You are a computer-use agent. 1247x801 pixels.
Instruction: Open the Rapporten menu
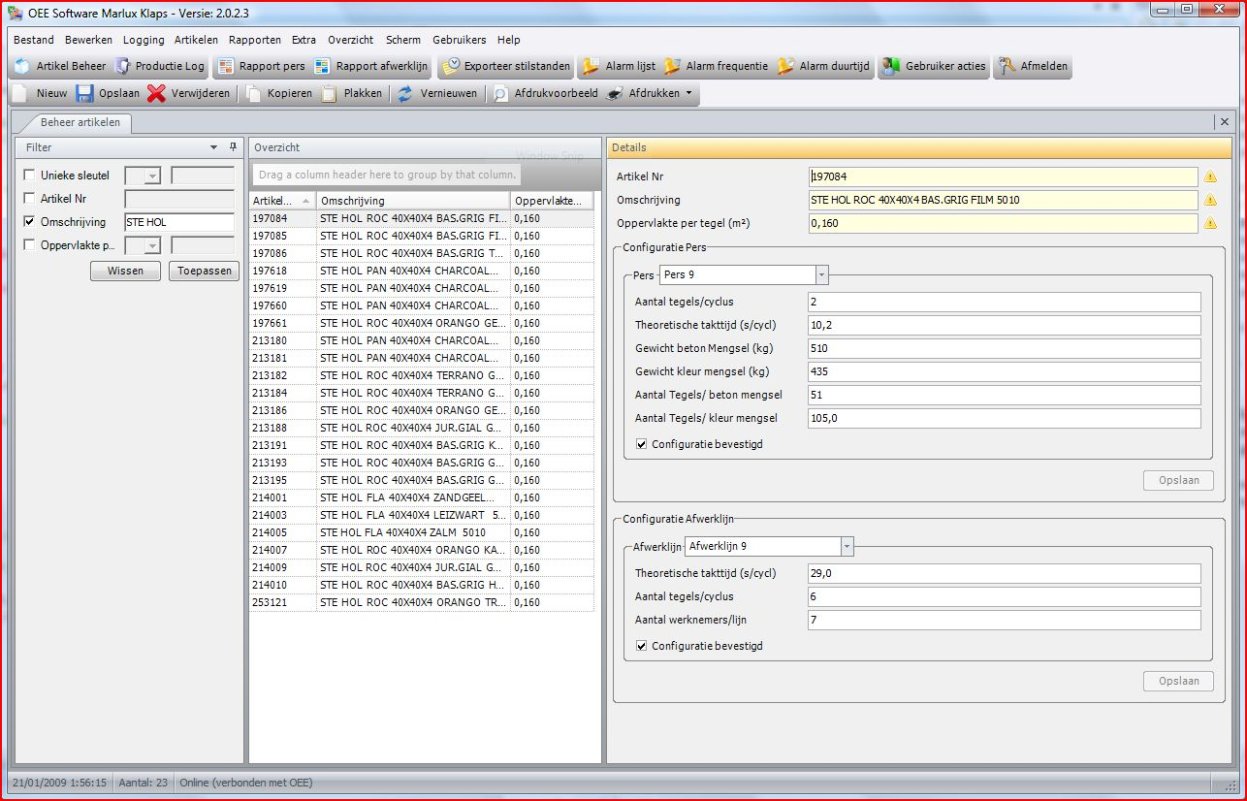tap(254, 40)
